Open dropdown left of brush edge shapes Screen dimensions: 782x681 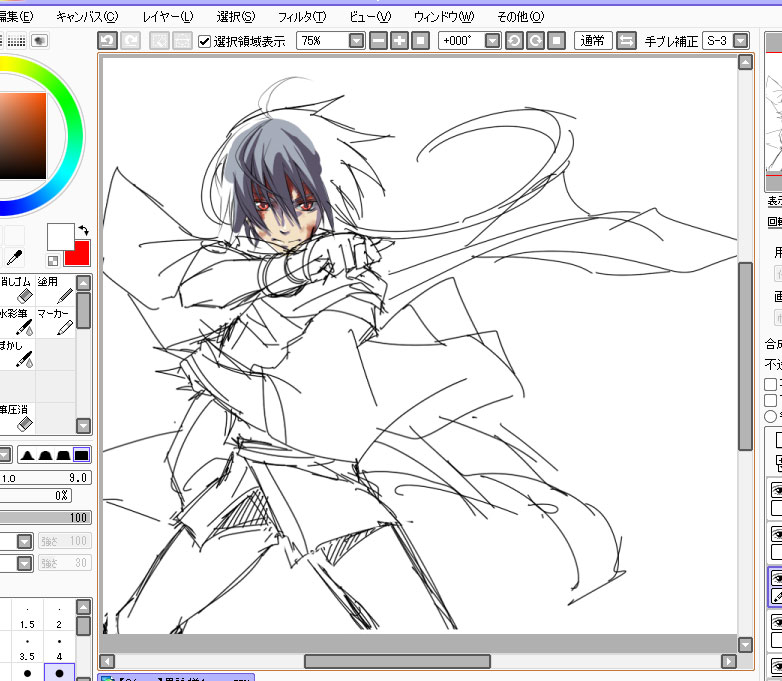point(4,455)
